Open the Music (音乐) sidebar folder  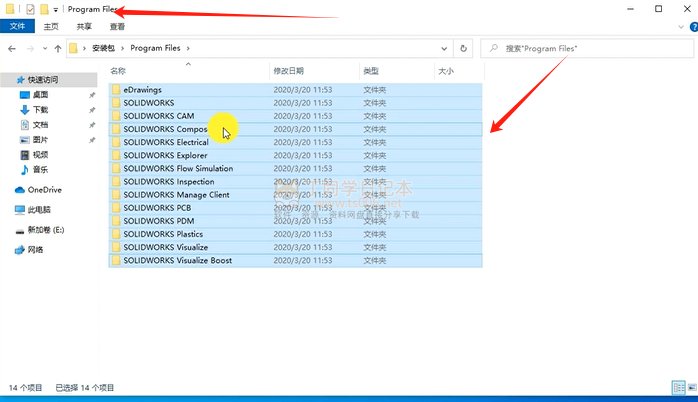[40, 169]
